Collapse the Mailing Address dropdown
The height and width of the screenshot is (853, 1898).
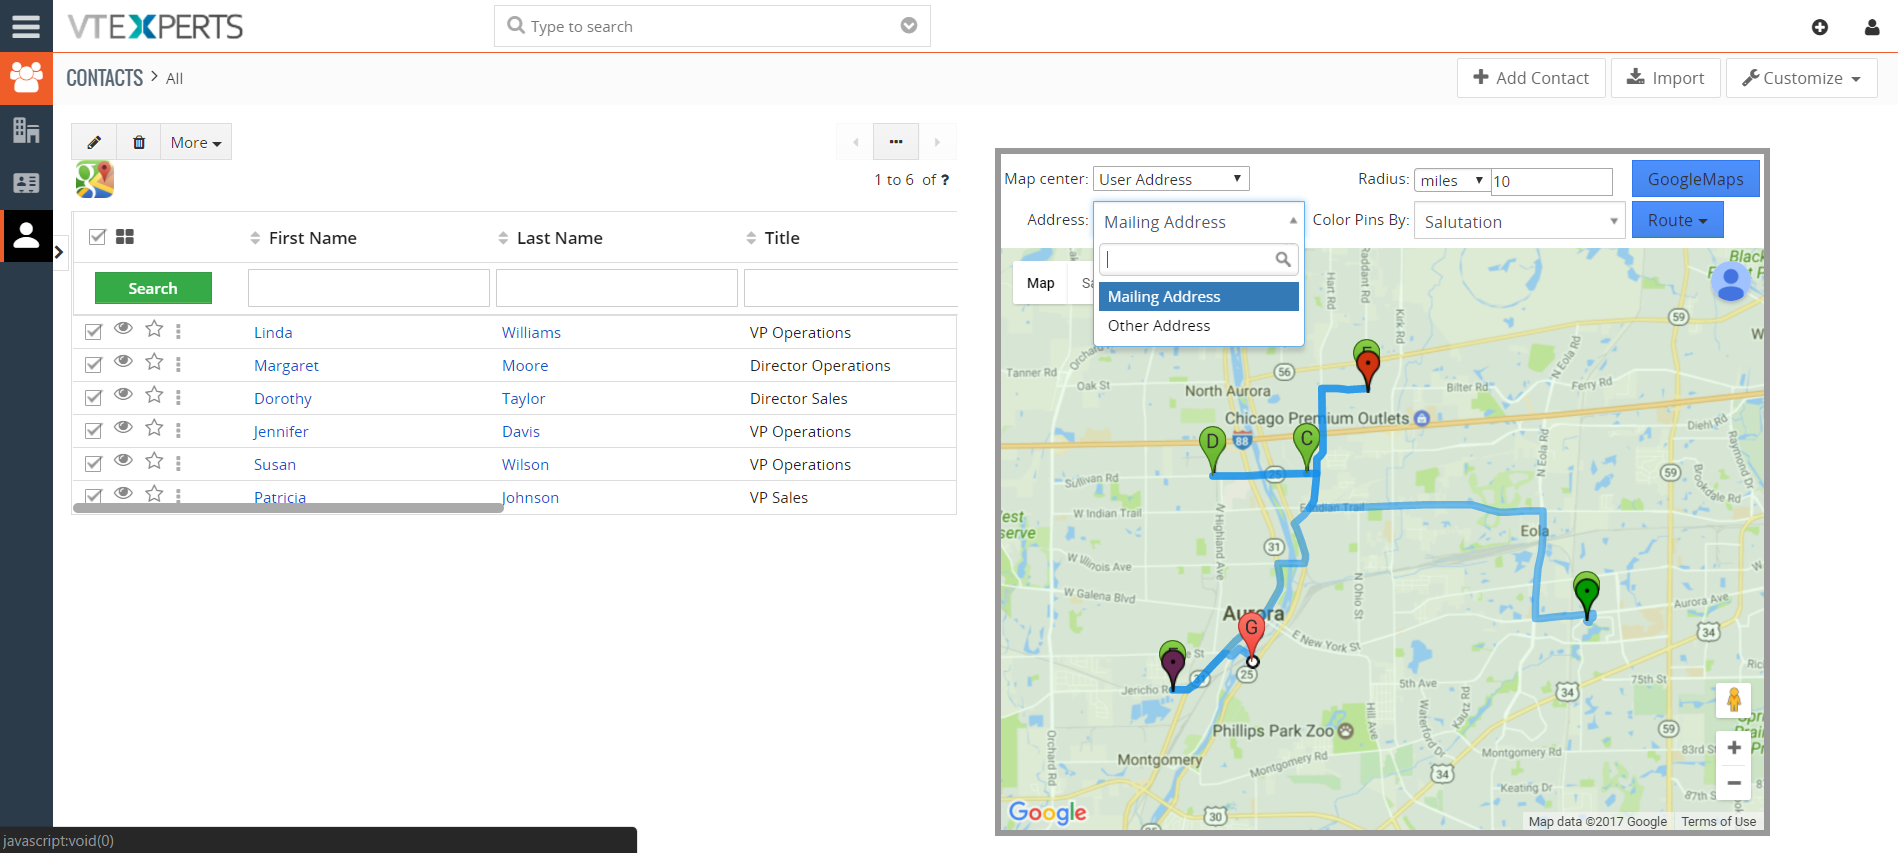1198,221
